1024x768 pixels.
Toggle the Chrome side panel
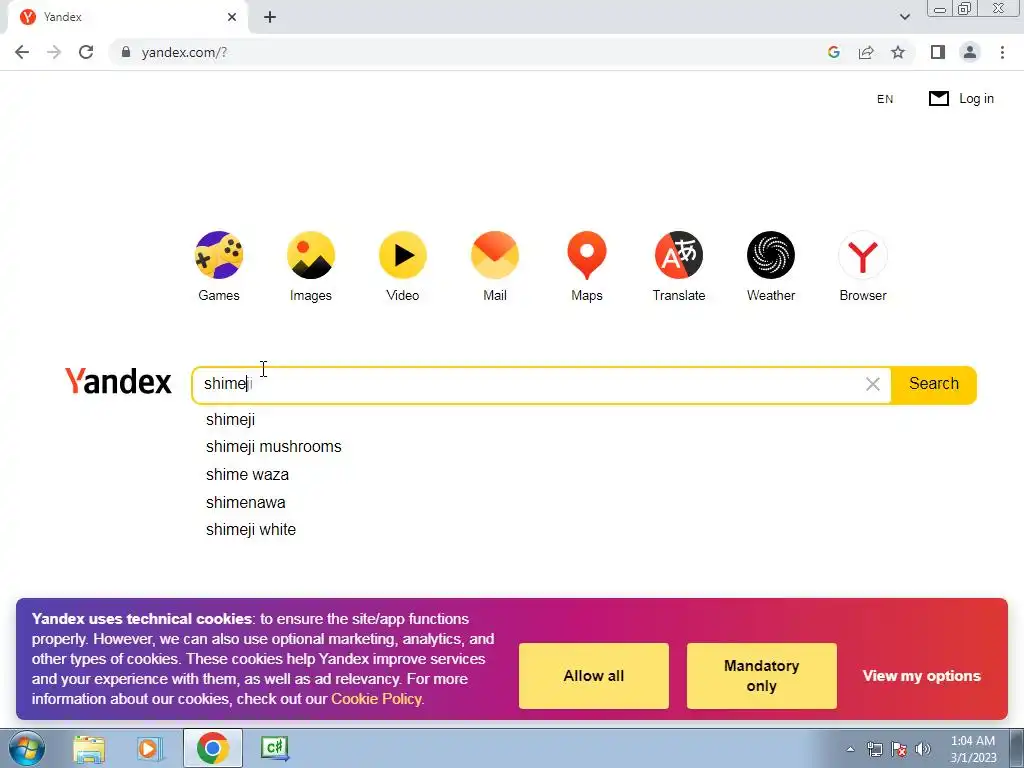click(938, 52)
